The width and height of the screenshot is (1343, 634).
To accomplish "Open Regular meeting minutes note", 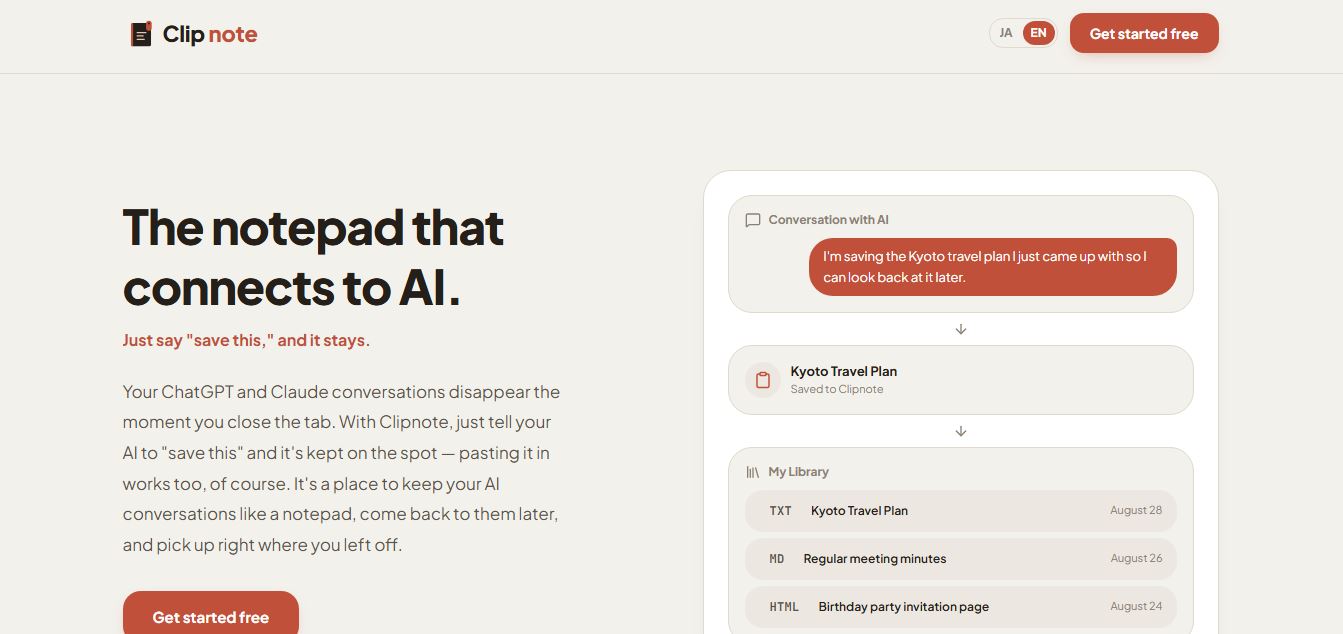I will click(x=961, y=559).
